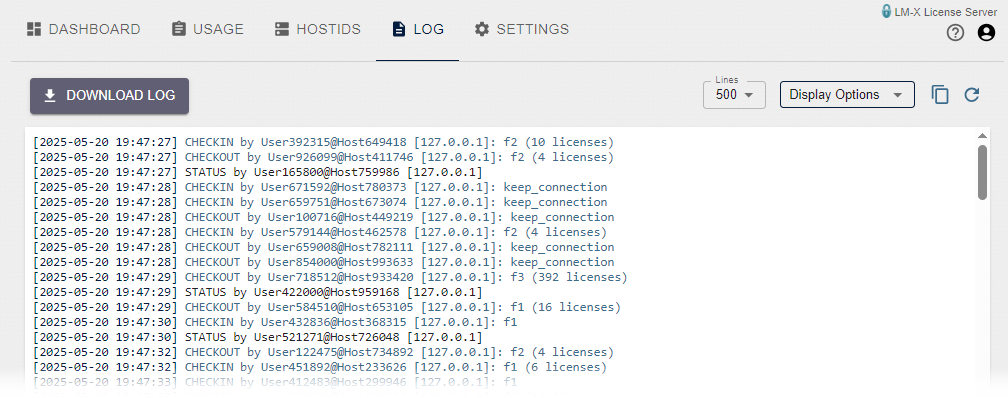1008x398 pixels.
Task: Click the f3 (392 licenses) checkout log line
Action: coord(330,277)
